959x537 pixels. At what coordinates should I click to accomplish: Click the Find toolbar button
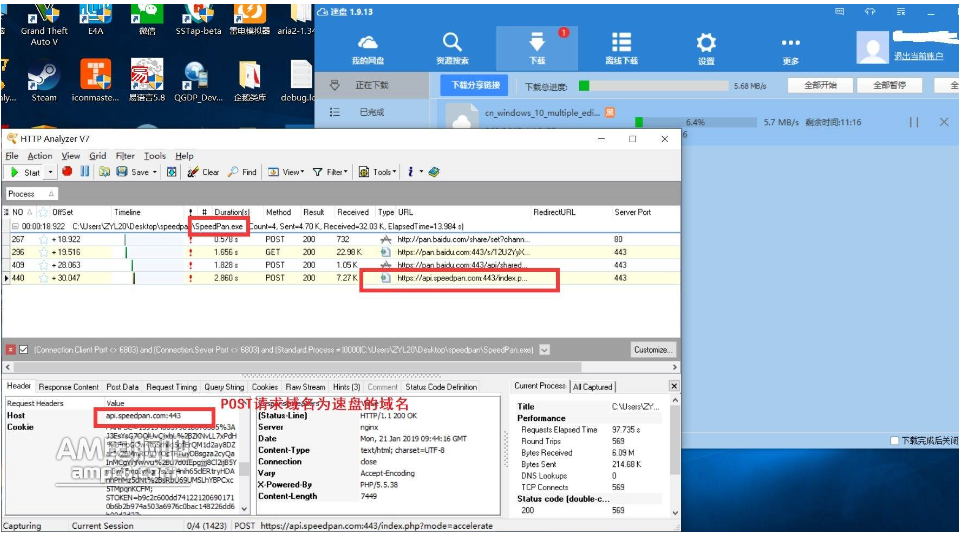click(242, 172)
